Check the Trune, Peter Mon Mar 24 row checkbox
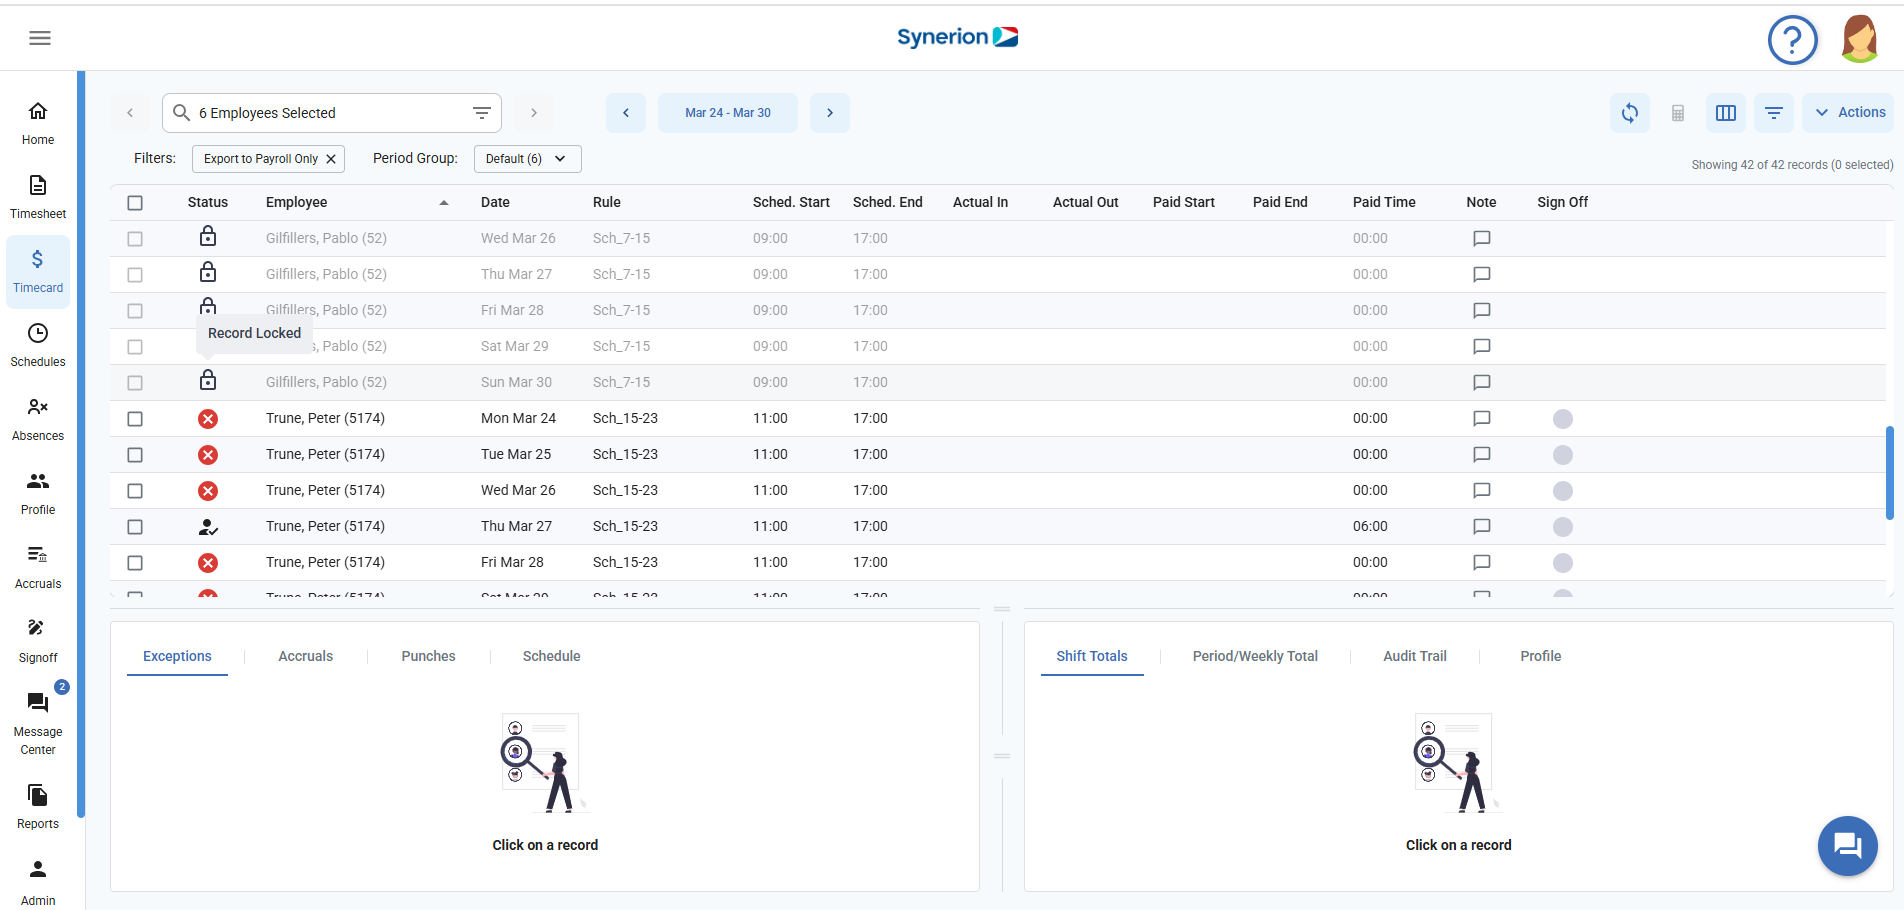 pyautogui.click(x=135, y=419)
